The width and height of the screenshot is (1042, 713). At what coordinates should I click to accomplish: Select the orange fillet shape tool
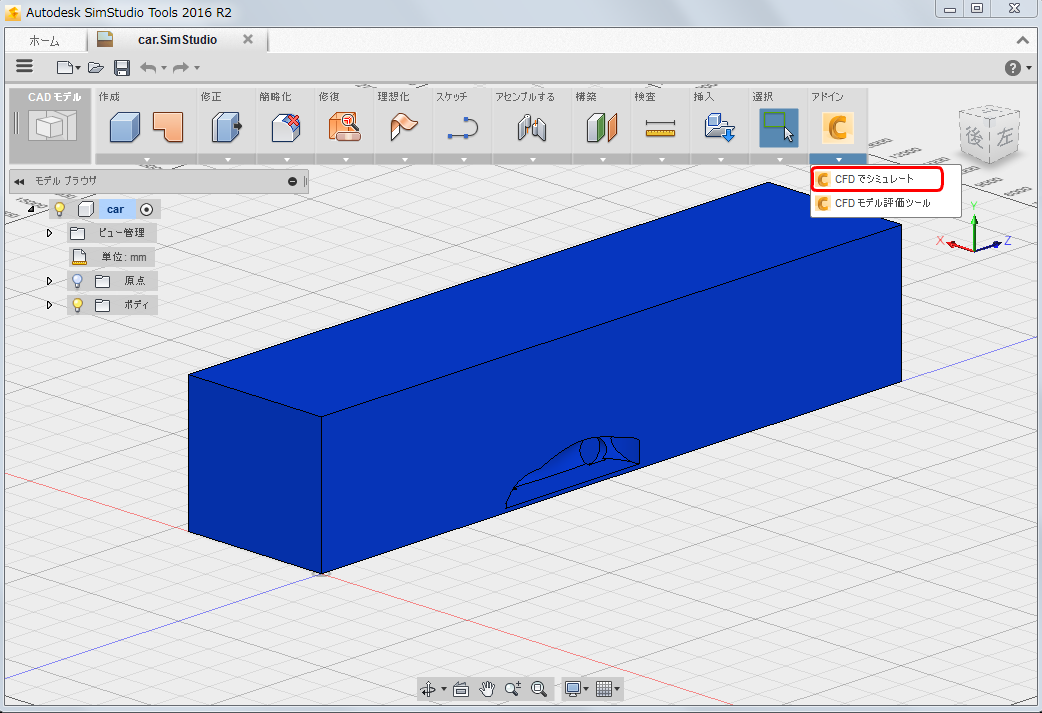167,126
